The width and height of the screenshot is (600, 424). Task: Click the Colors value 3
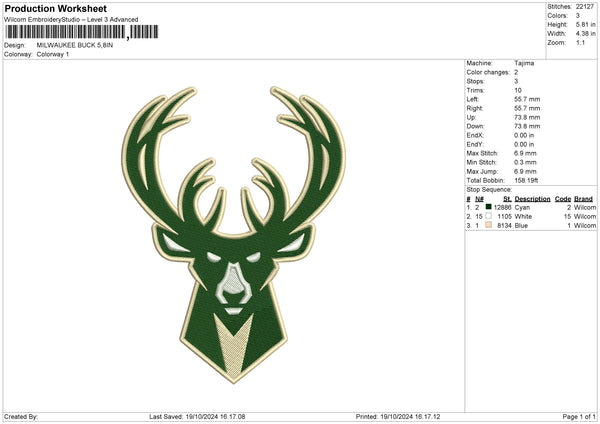click(x=578, y=16)
